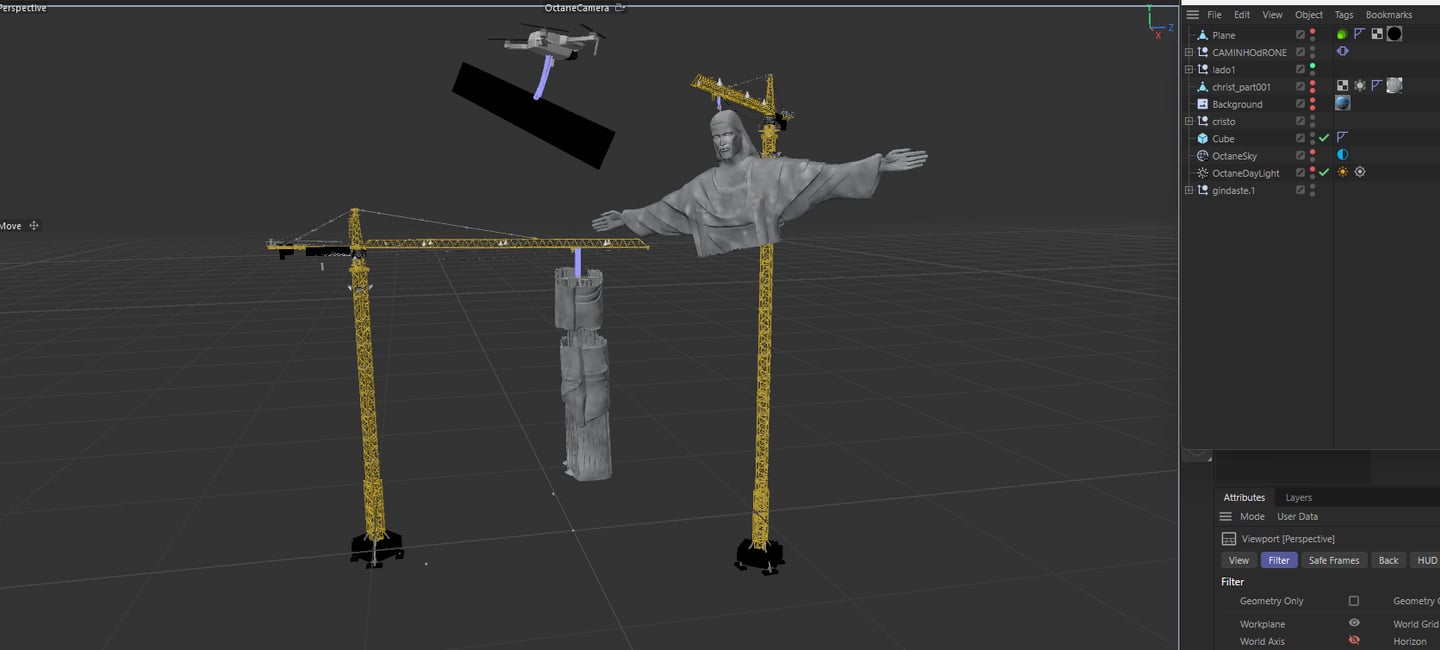Toggle the layer box for christ_part001

[x=1300, y=87]
